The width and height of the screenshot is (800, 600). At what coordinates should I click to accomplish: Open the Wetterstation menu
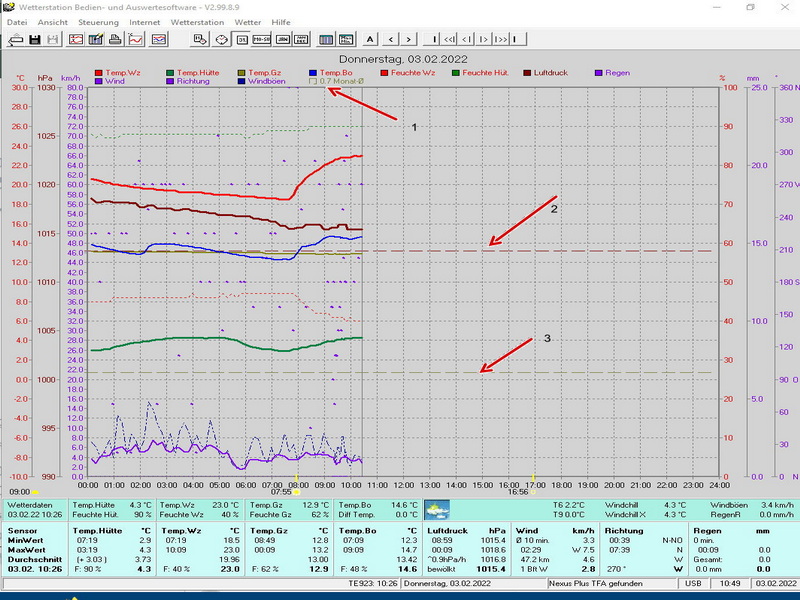[x=196, y=21]
